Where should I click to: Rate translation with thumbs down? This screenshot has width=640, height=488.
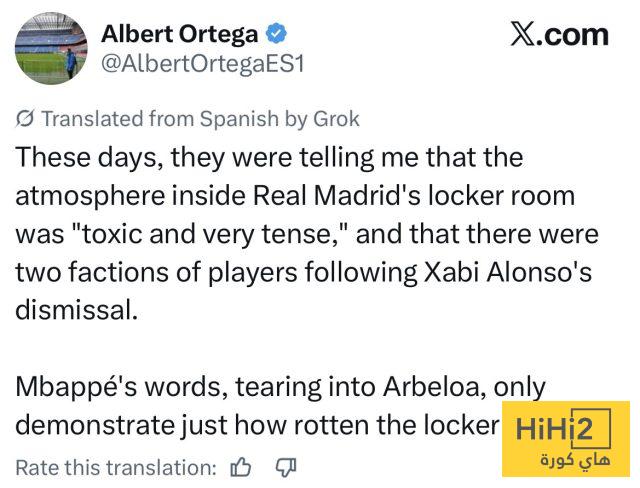coord(286,467)
